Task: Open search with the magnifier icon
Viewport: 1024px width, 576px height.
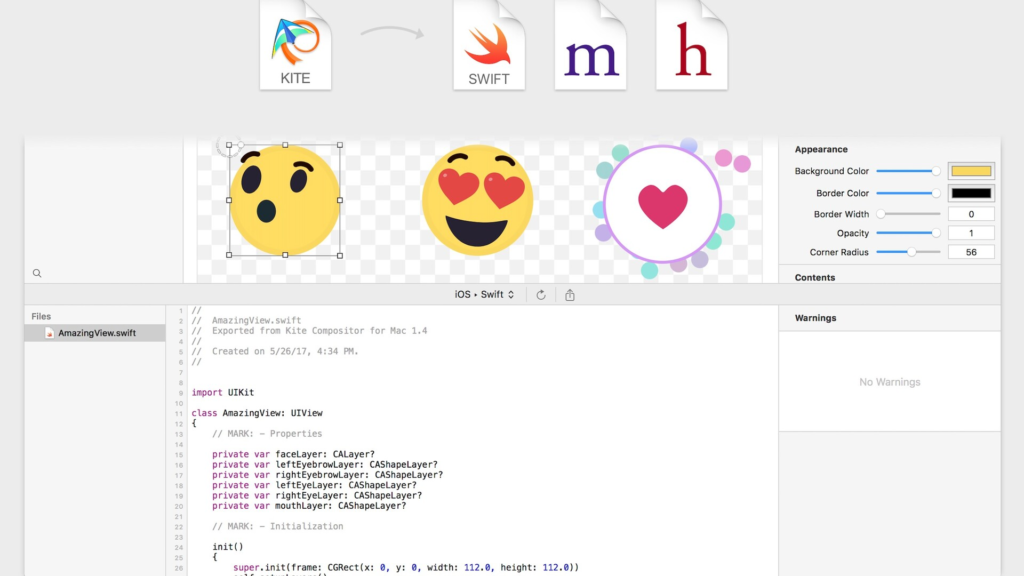Action: click(x=36, y=272)
